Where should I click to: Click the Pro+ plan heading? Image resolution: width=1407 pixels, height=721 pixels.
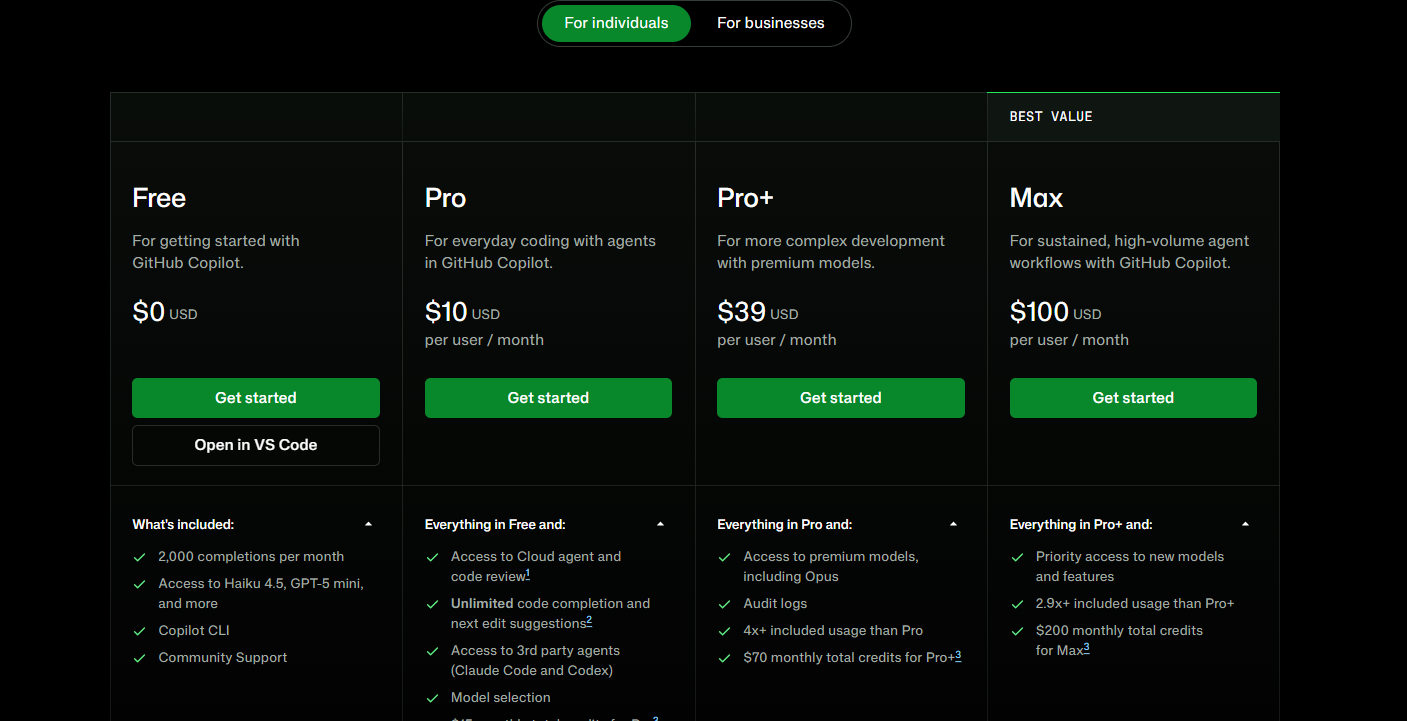[x=746, y=198]
